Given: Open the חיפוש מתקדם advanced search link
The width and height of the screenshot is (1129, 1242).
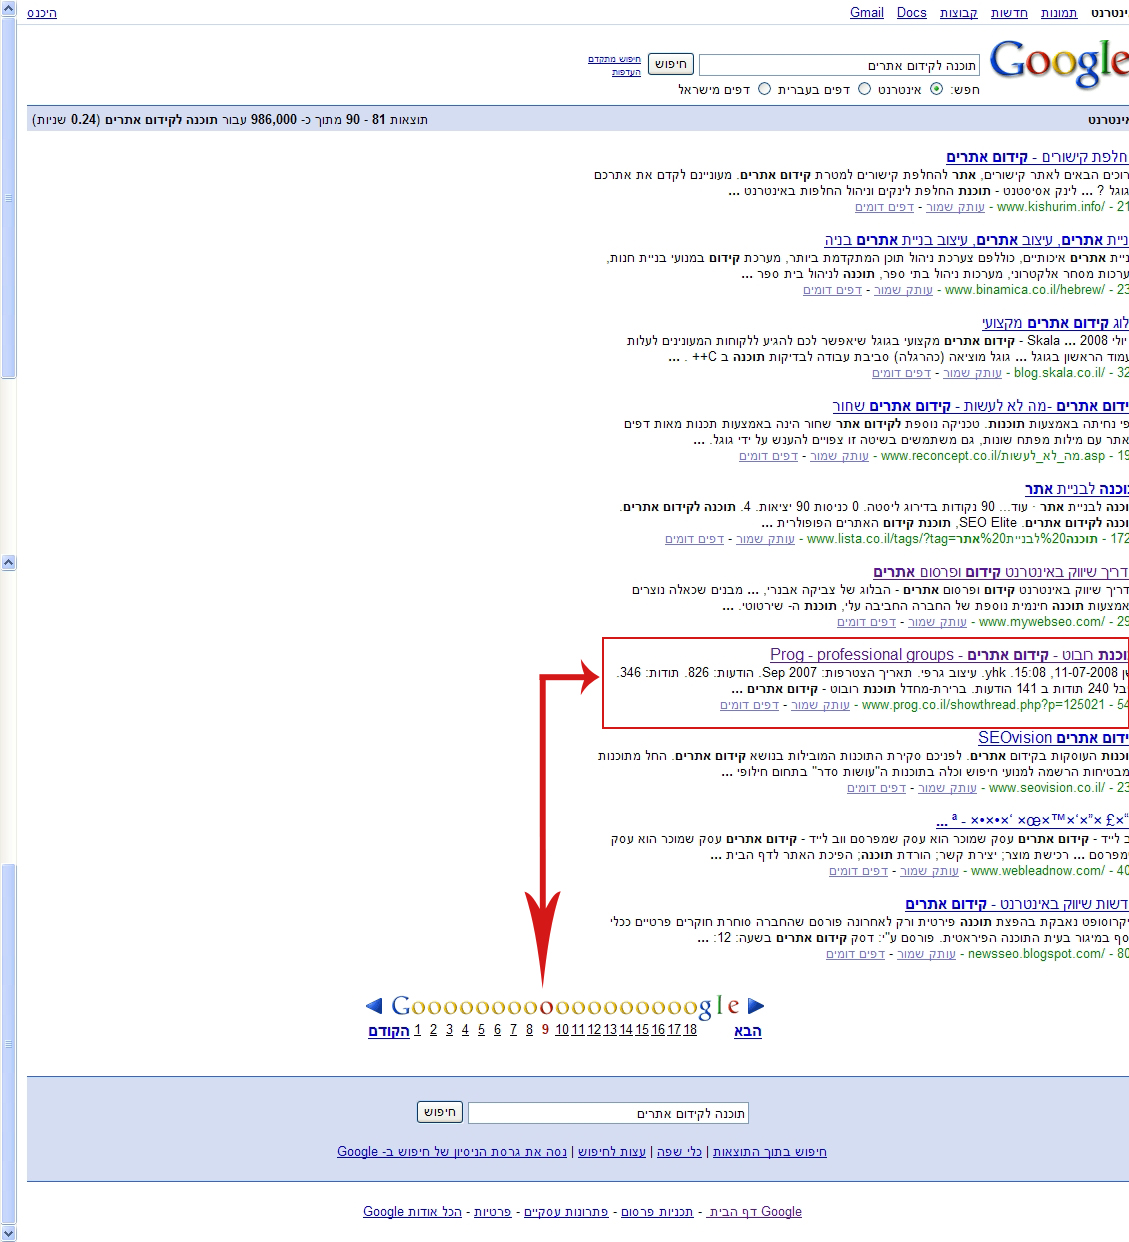Looking at the screenshot, I should 614,59.
